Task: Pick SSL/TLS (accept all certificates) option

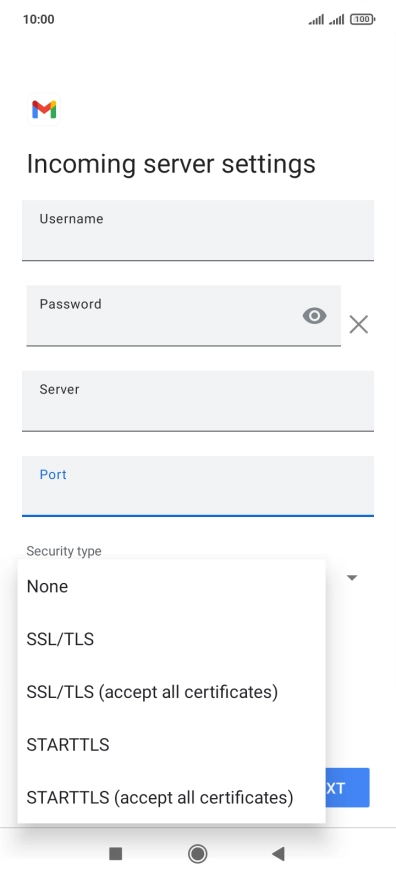Action: point(171,691)
